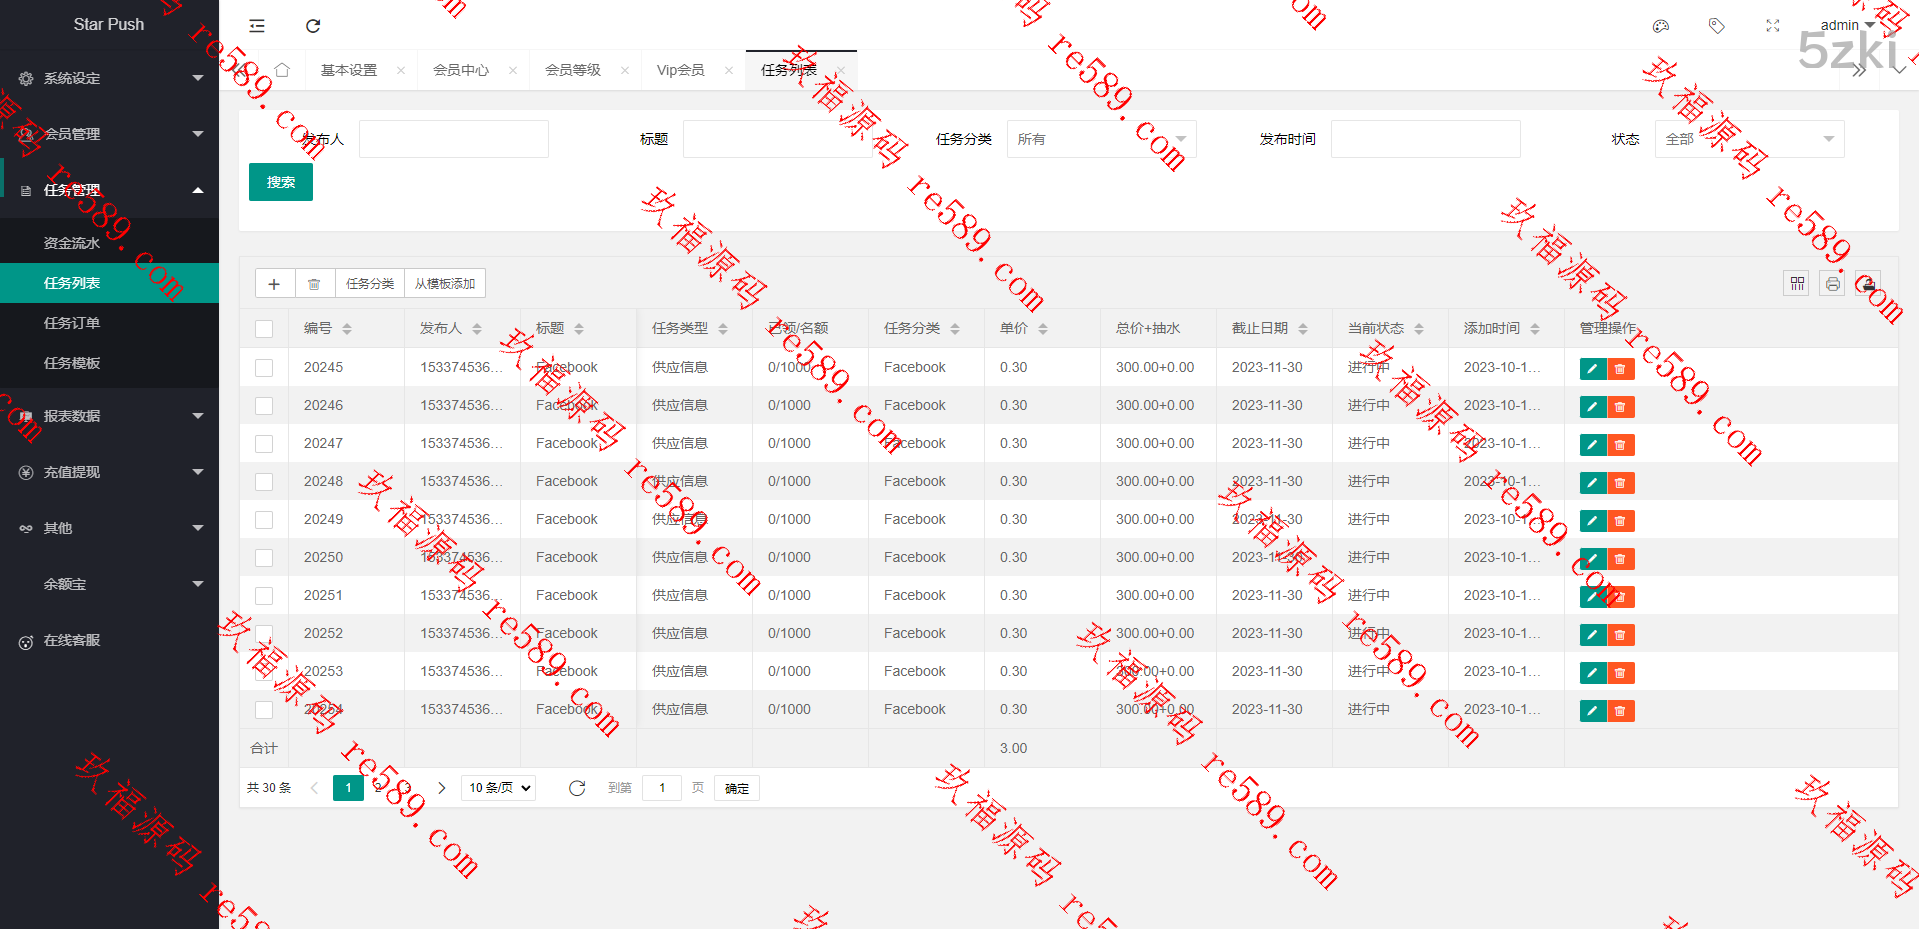This screenshot has width=1919, height=929.
Task: Open the theme palette icon in header
Action: (1661, 26)
